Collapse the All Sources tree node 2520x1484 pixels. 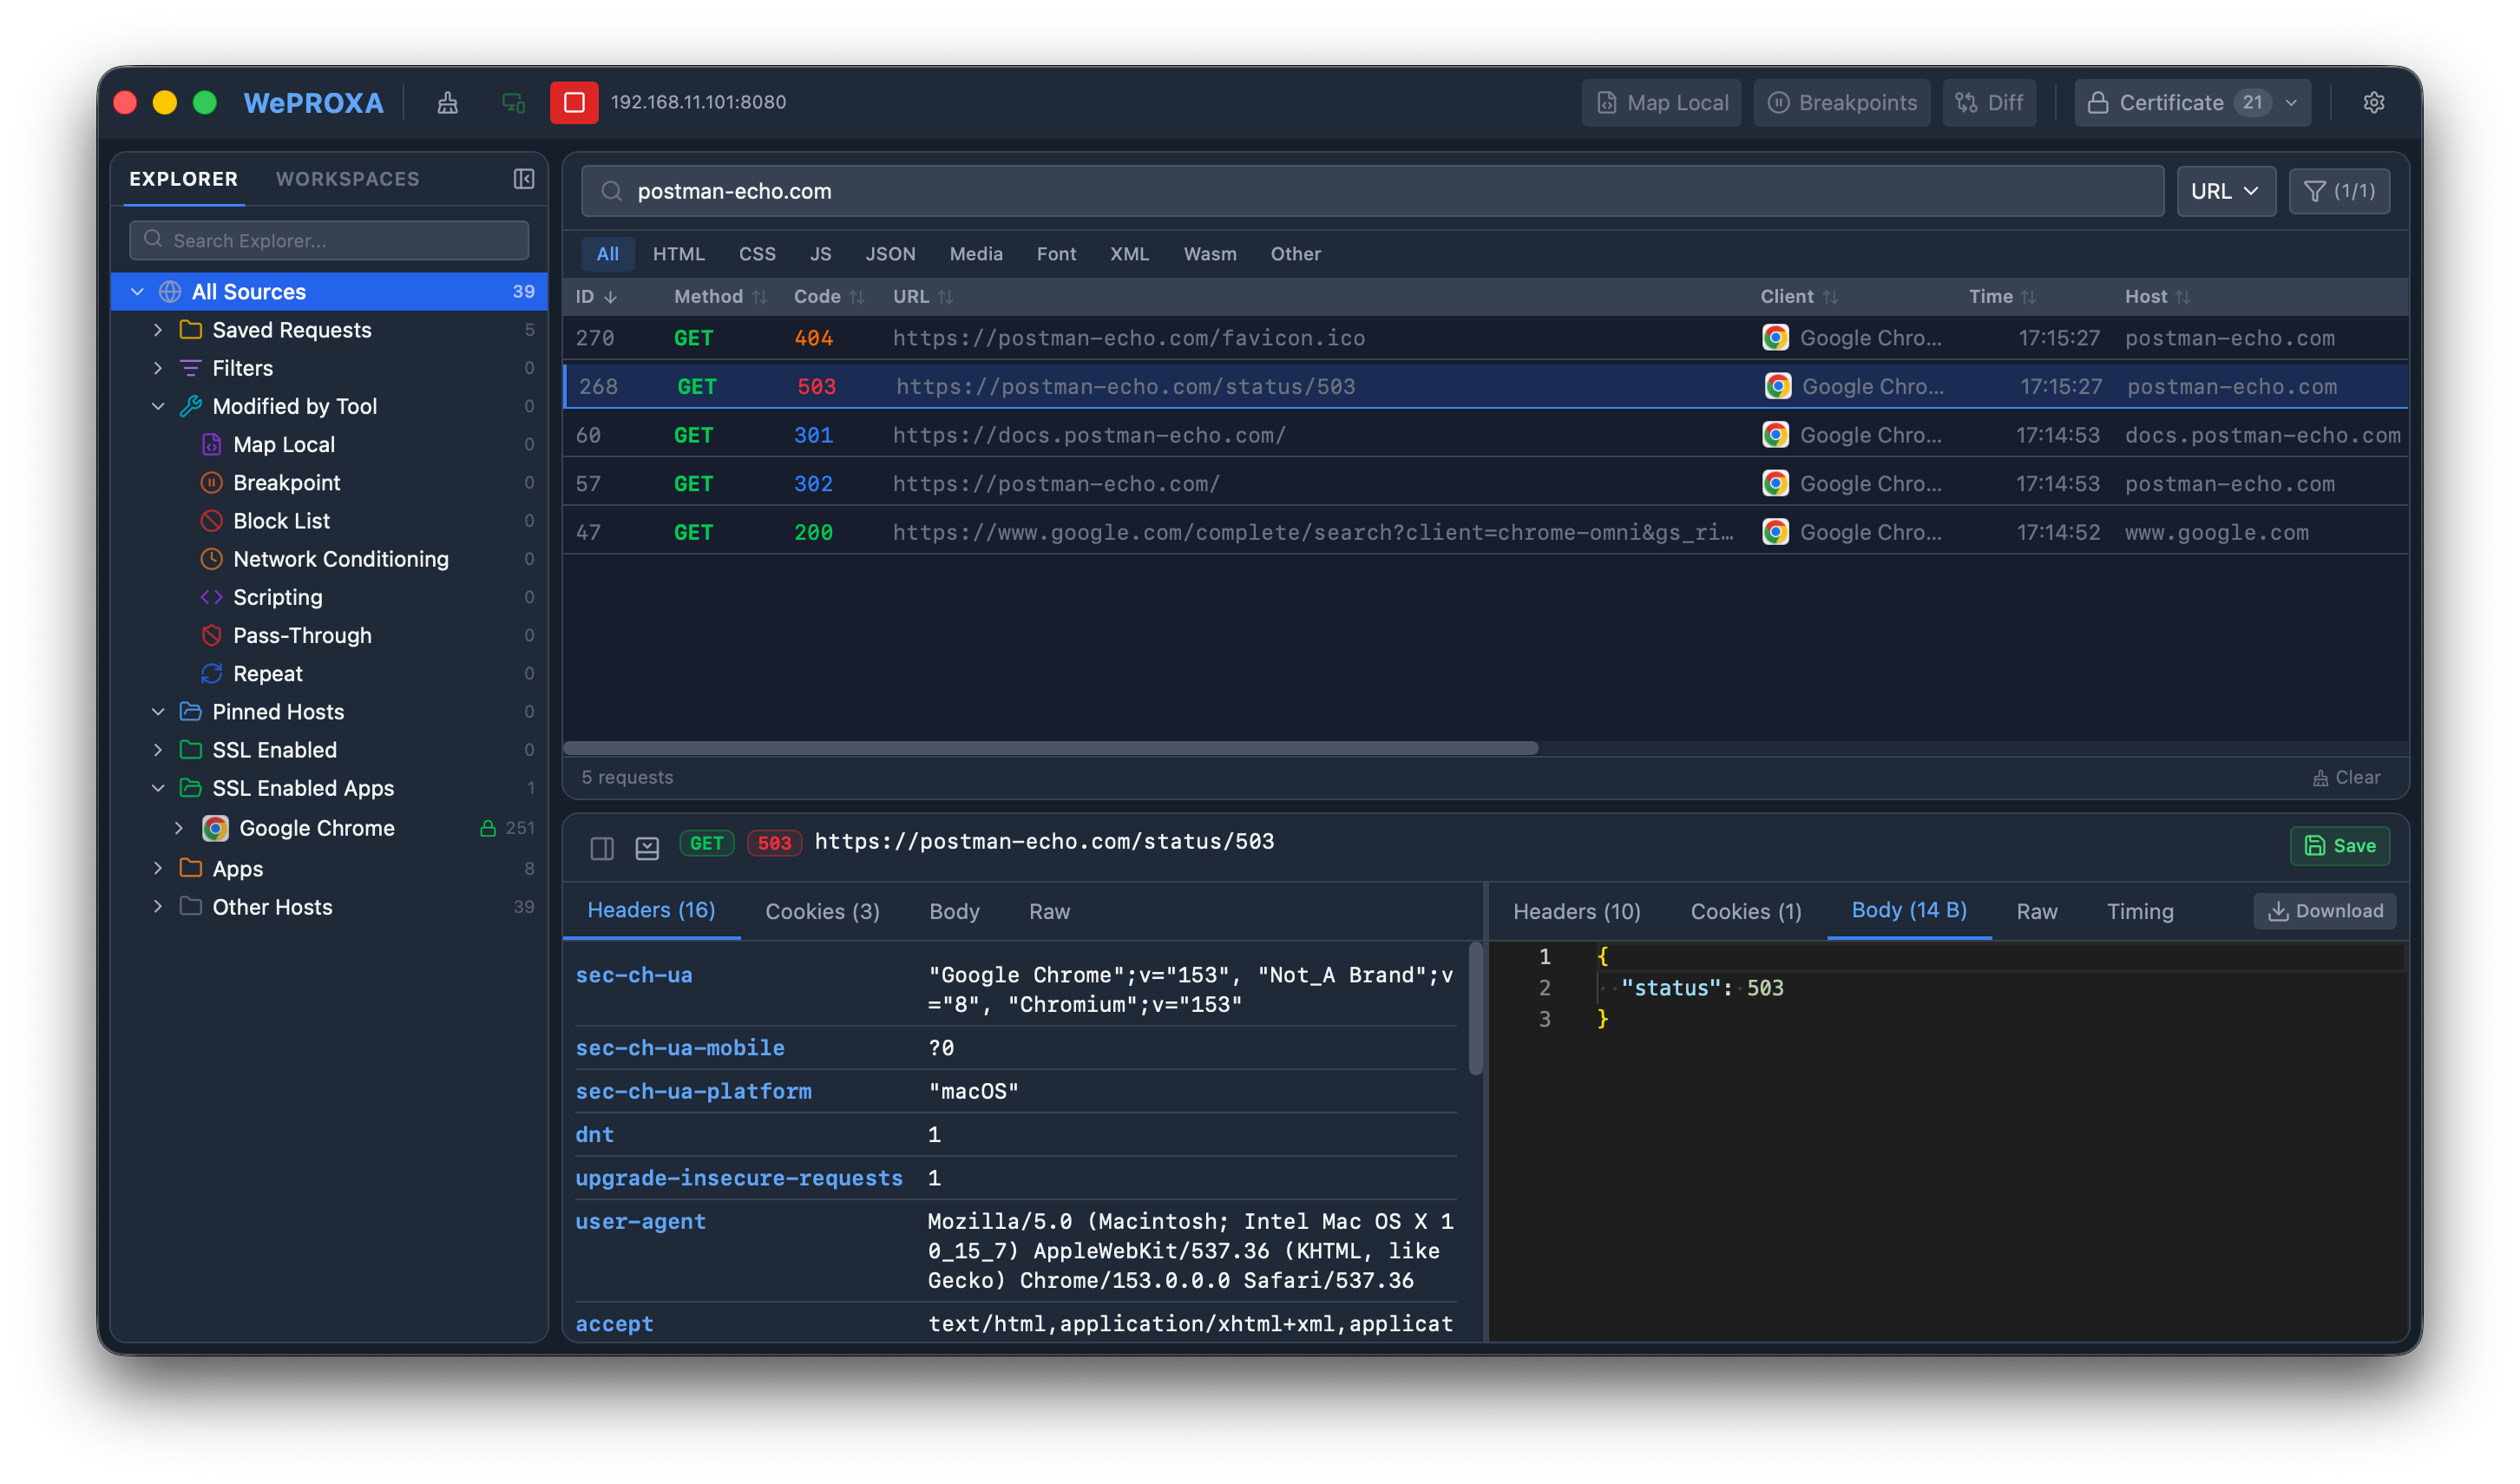click(x=137, y=291)
